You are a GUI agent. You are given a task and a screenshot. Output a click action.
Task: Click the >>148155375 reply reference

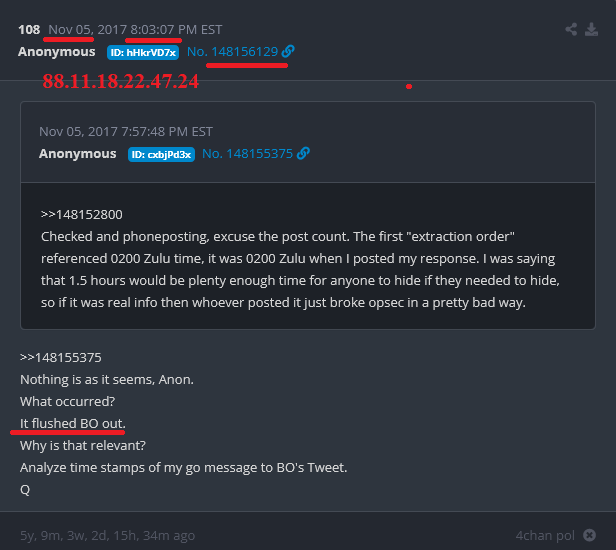click(x=61, y=357)
